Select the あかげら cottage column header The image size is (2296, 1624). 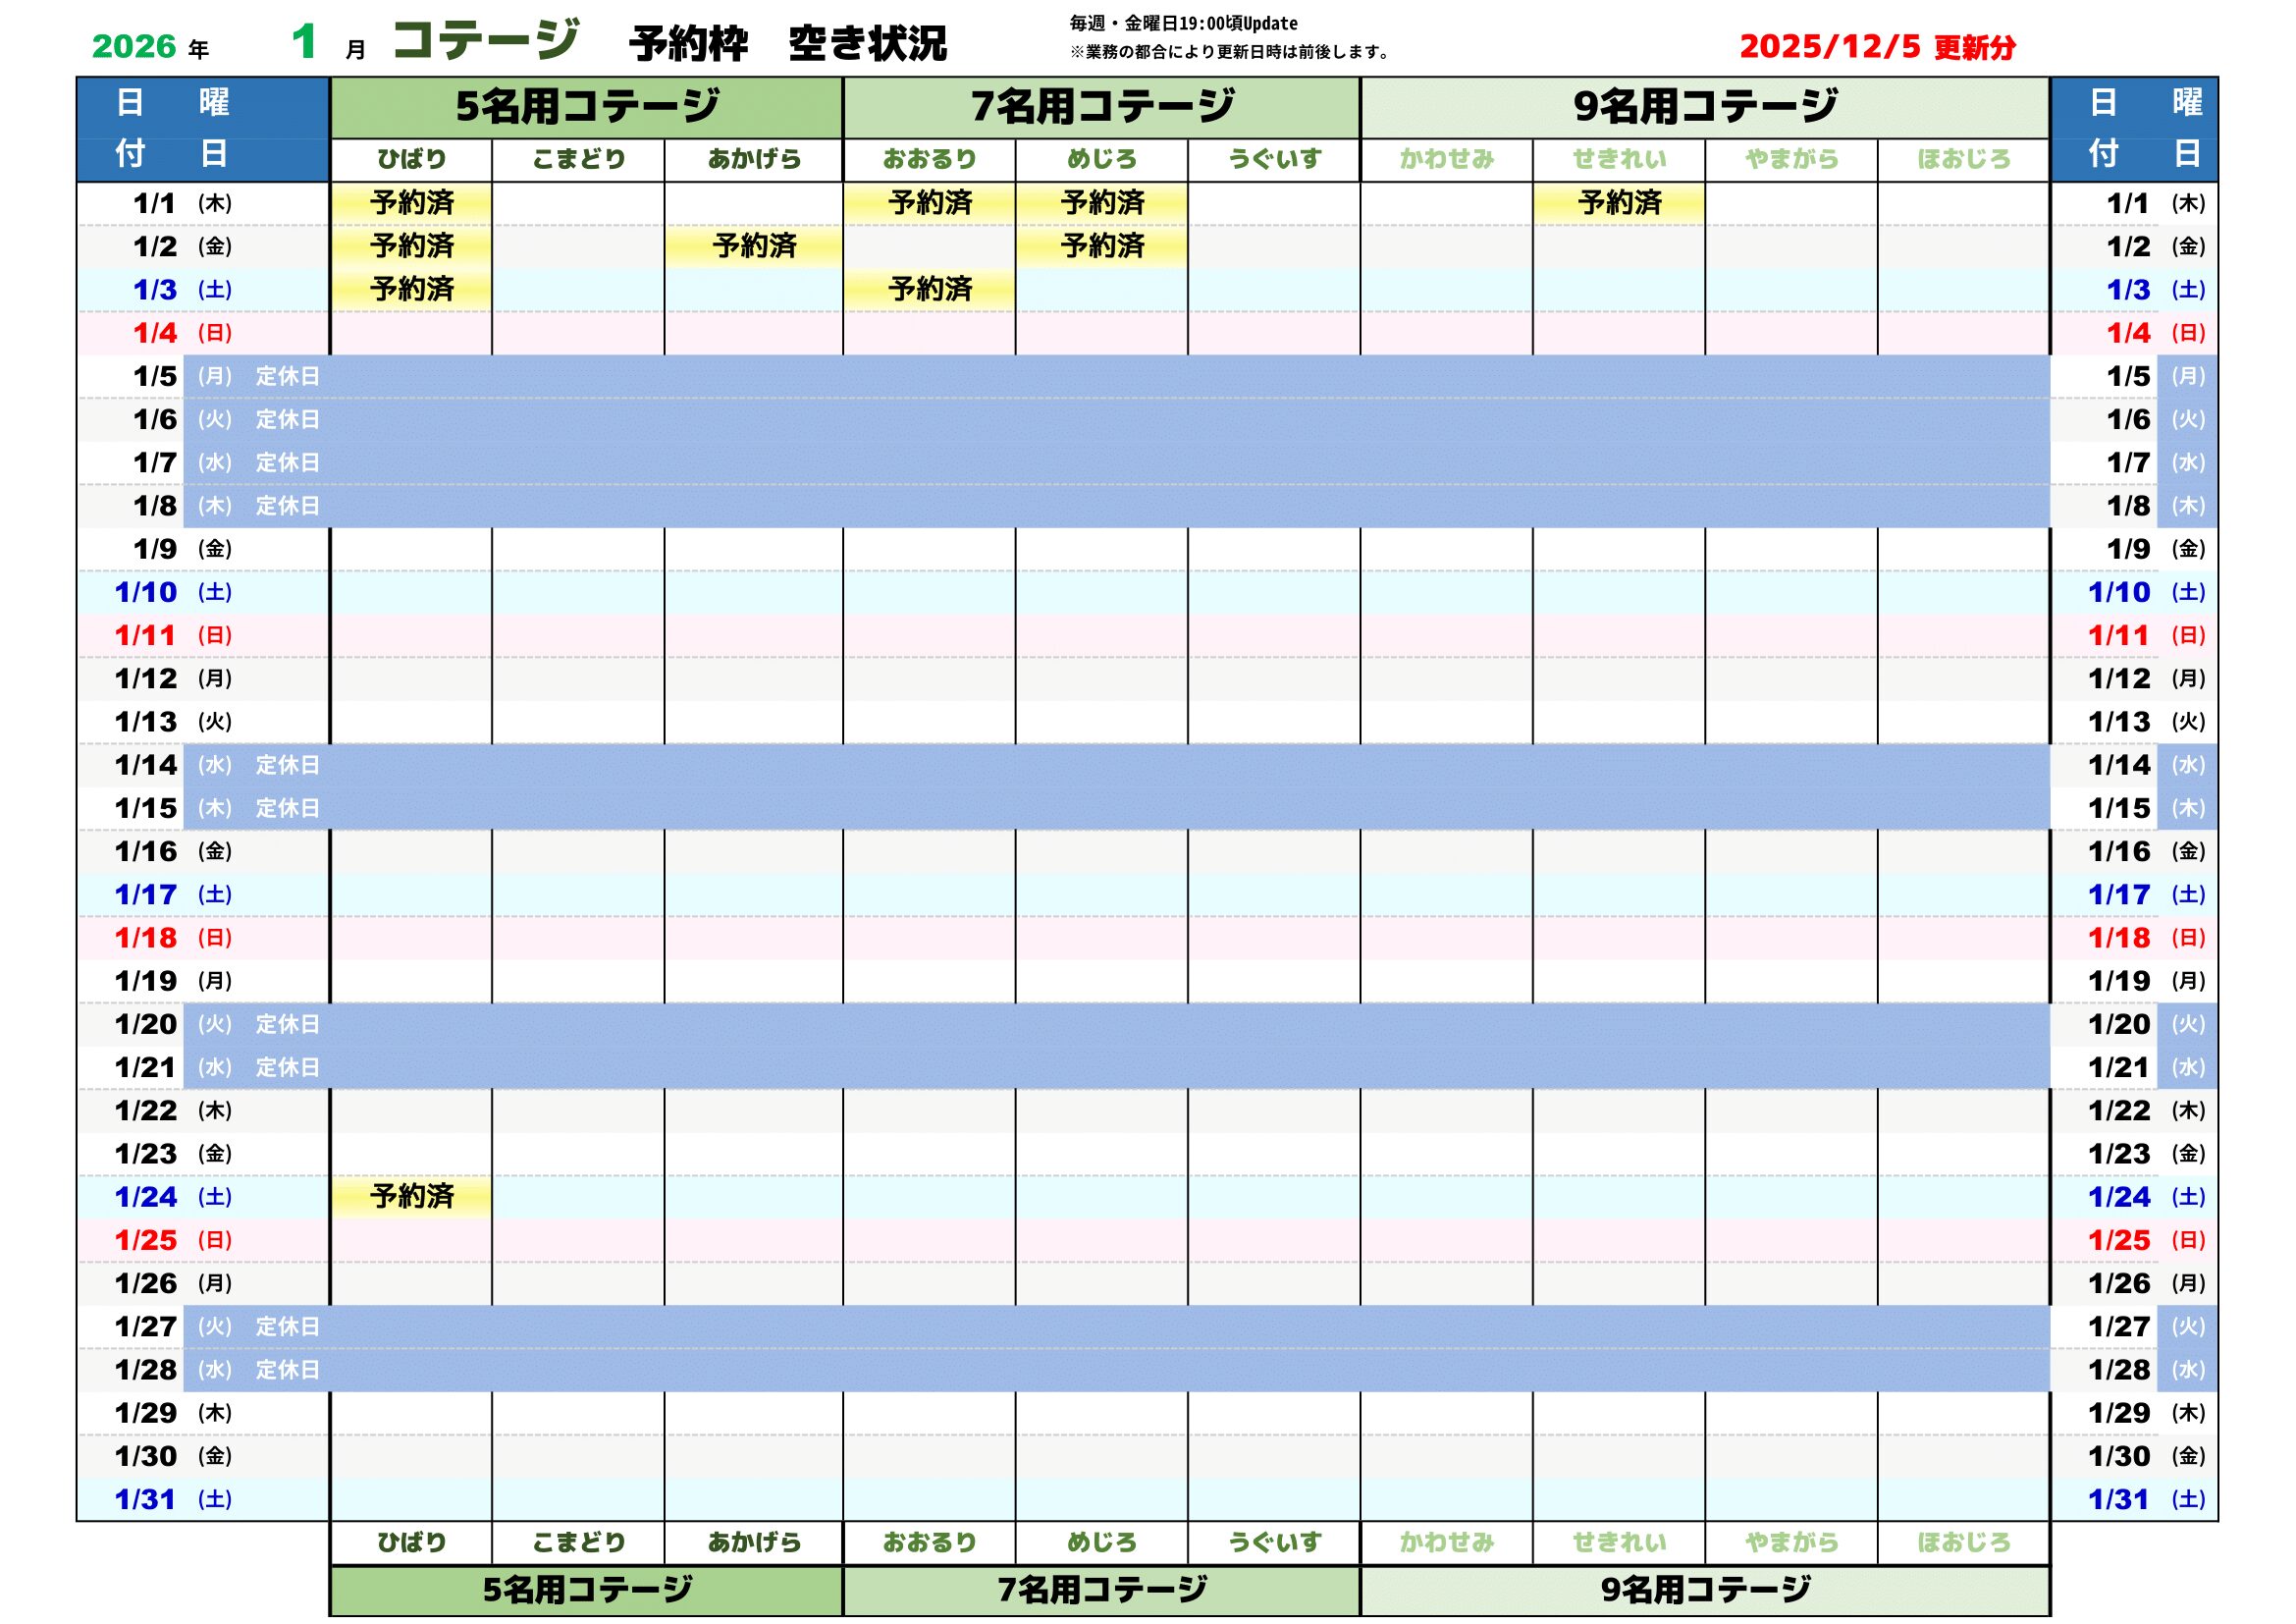750,158
